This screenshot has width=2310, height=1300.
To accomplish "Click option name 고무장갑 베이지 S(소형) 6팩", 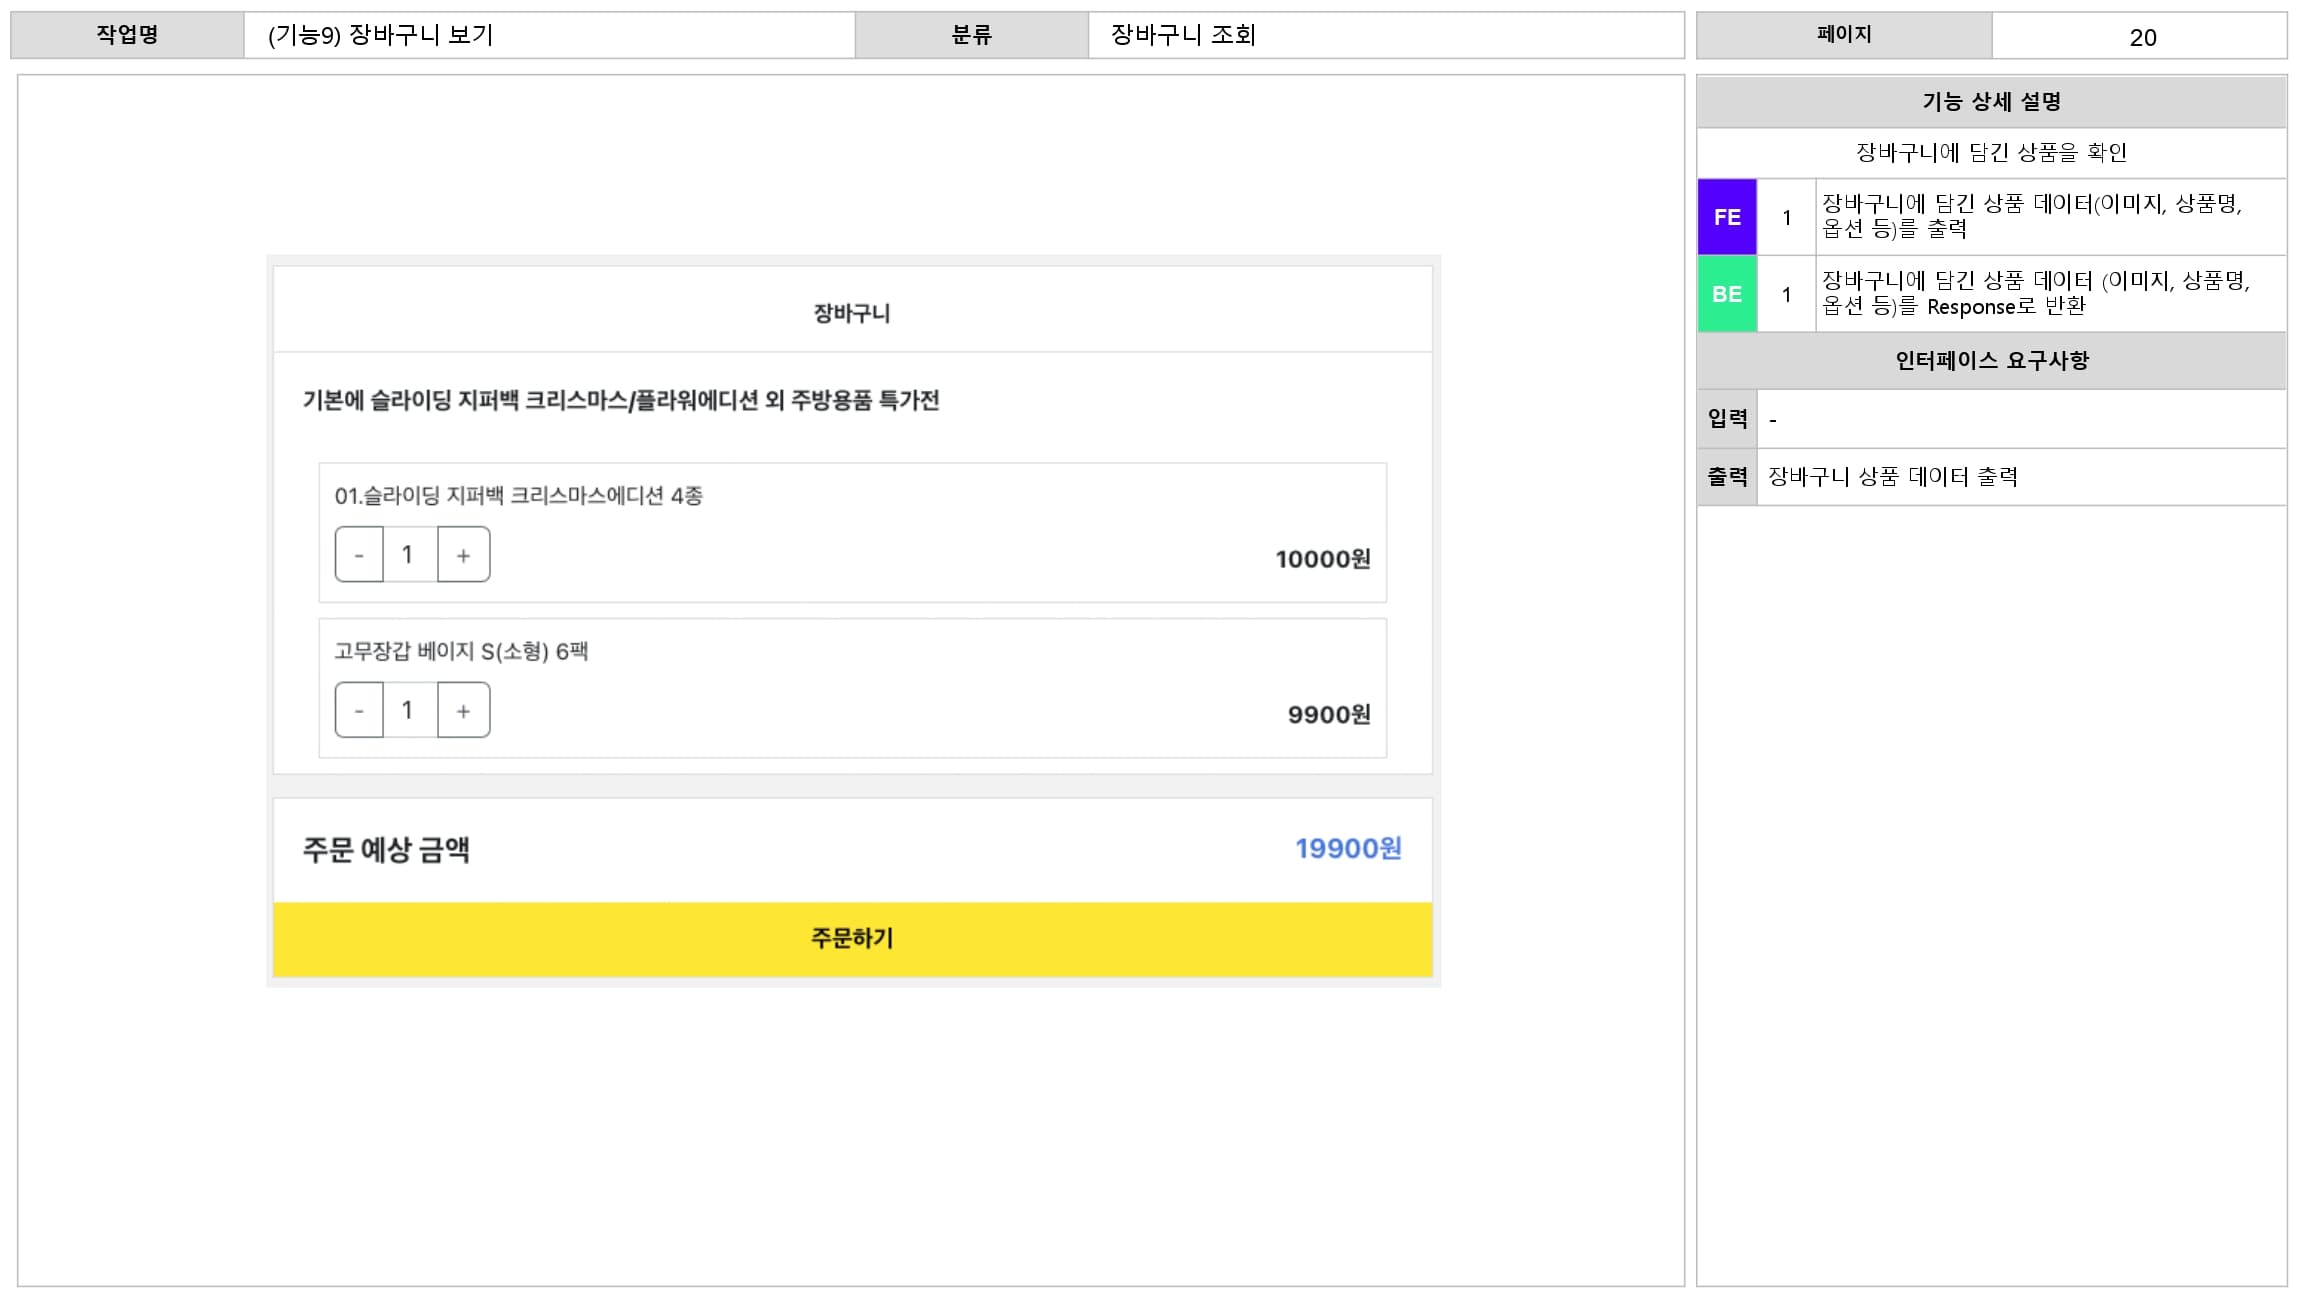I will click(461, 652).
